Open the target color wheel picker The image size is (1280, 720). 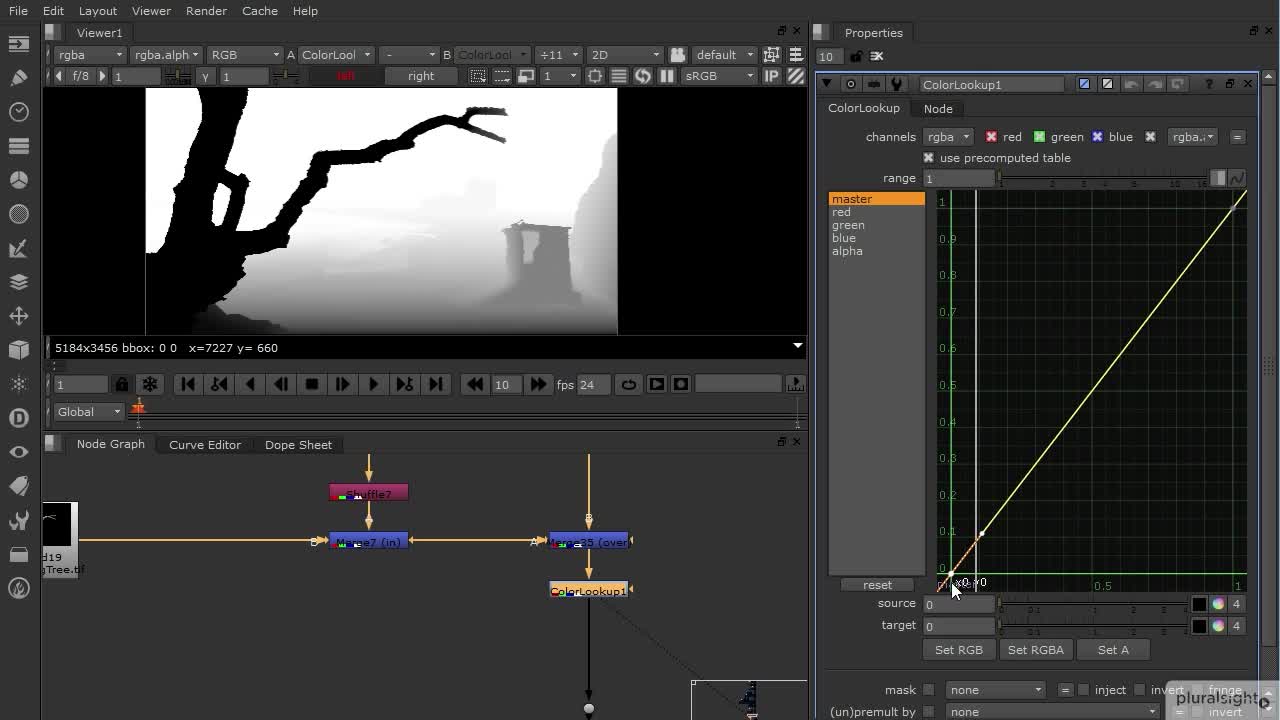[x=1217, y=626]
